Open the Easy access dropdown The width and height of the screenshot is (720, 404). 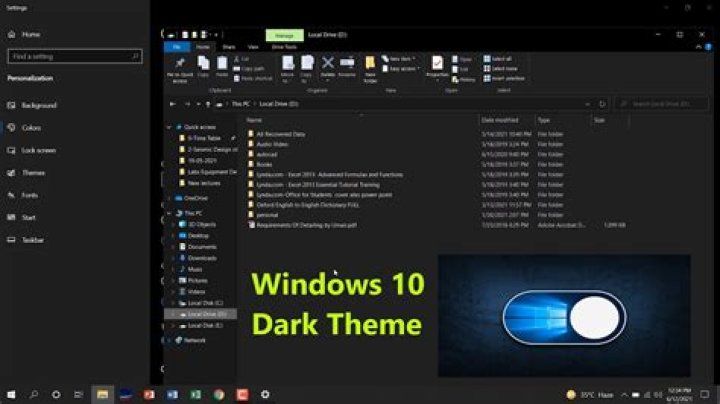point(401,69)
